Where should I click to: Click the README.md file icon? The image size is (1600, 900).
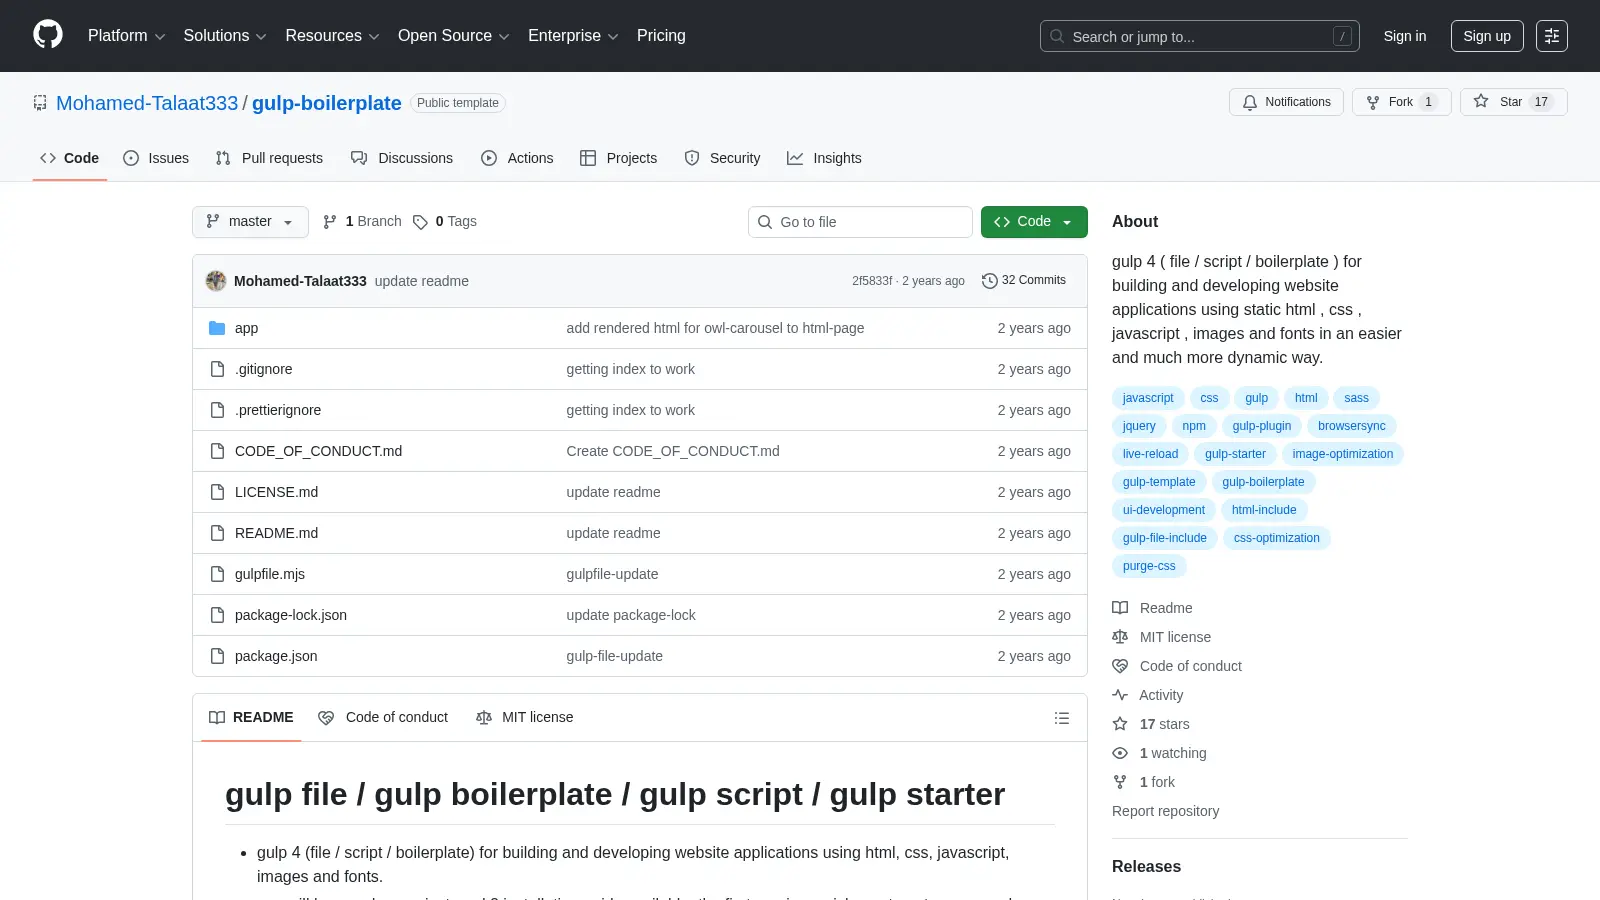click(217, 533)
